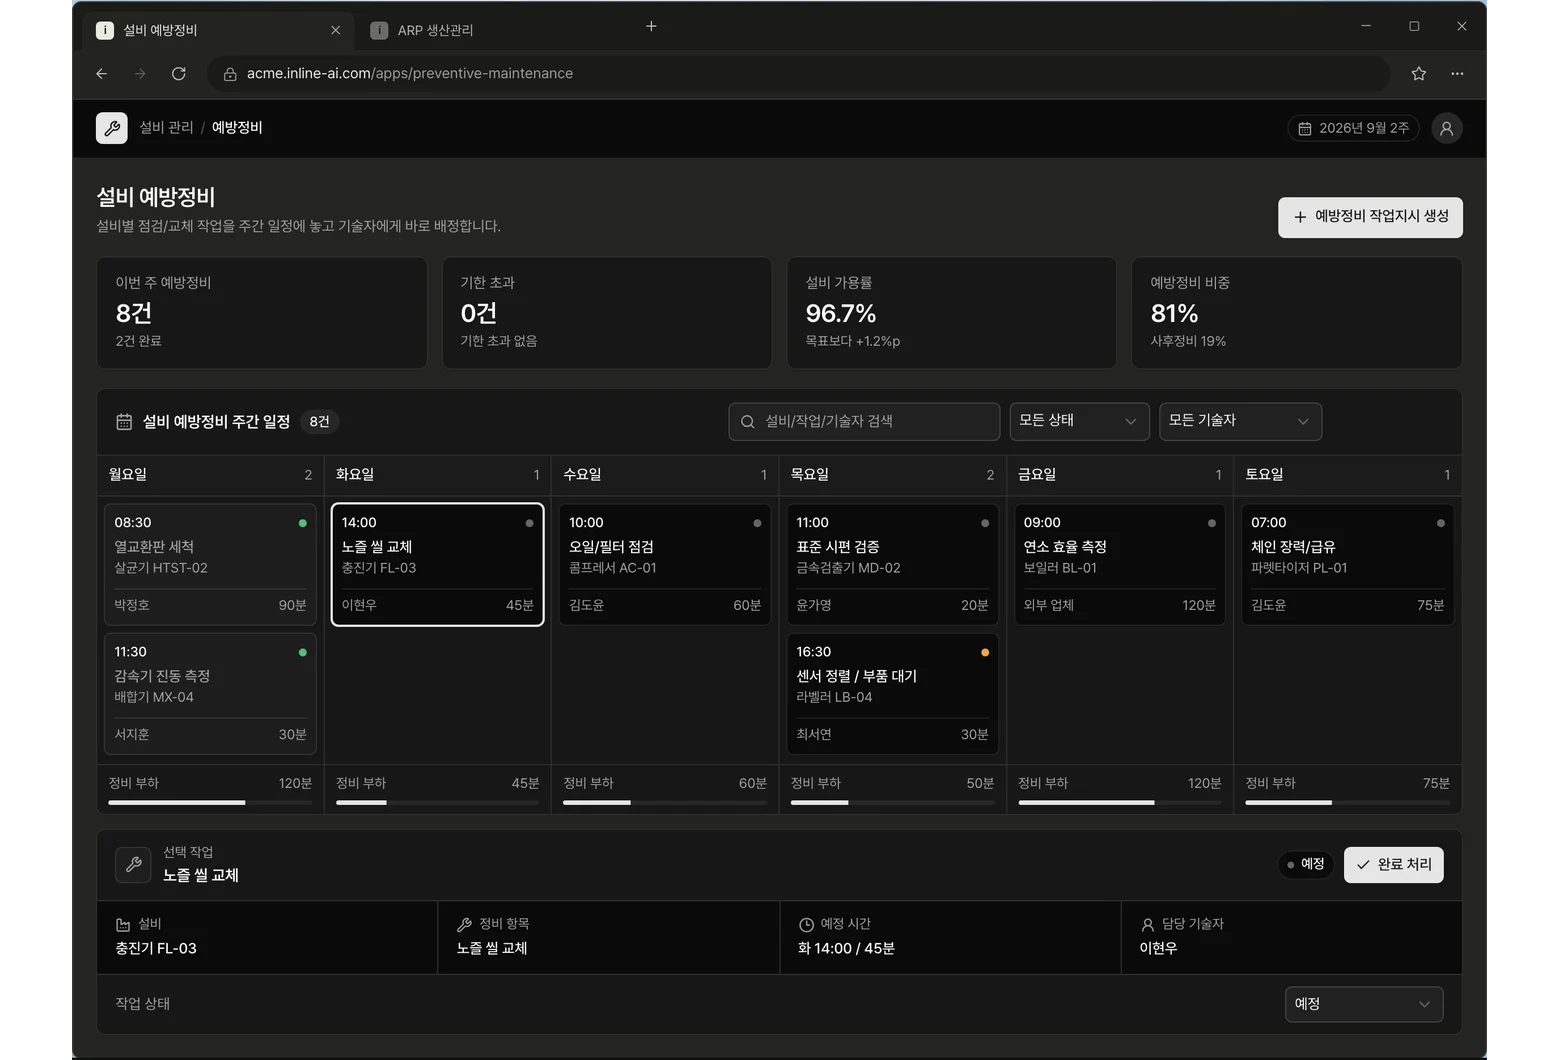
Task: Open a new browser tab
Action: 651,26
